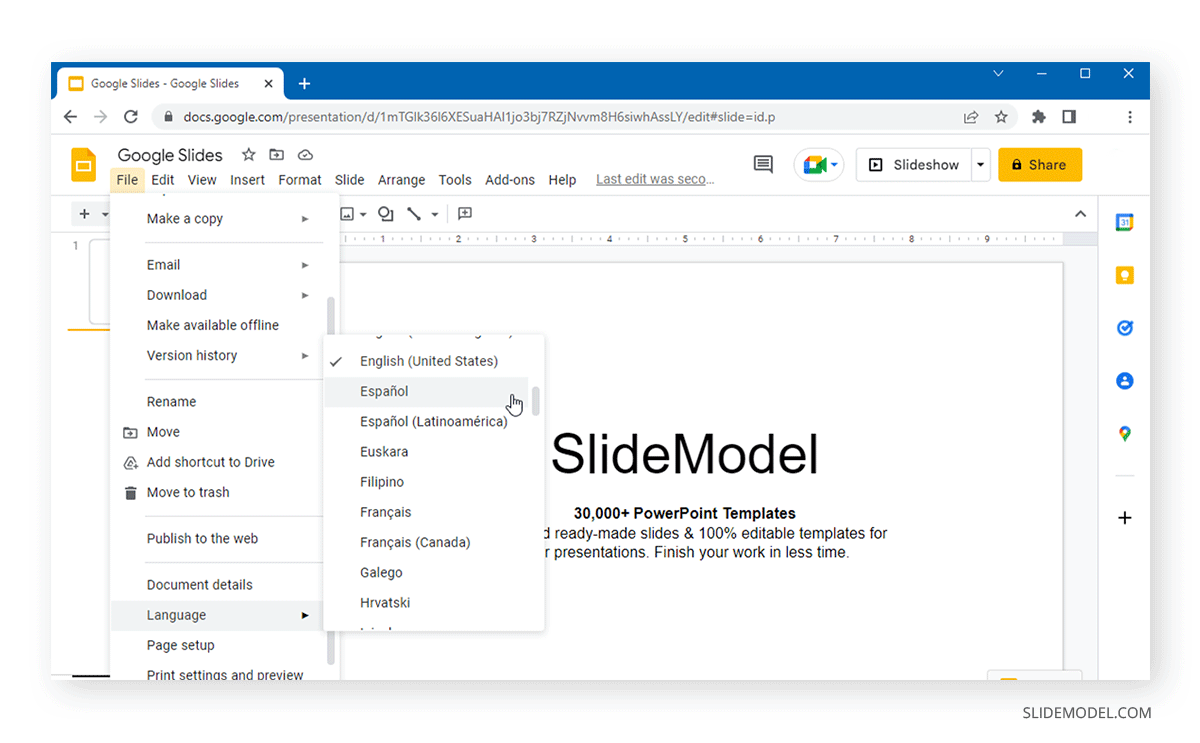Image resolution: width=1200 pixels, height=743 pixels.
Task: Open the Arrange menu
Action: pyautogui.click(x=401, y=180)
